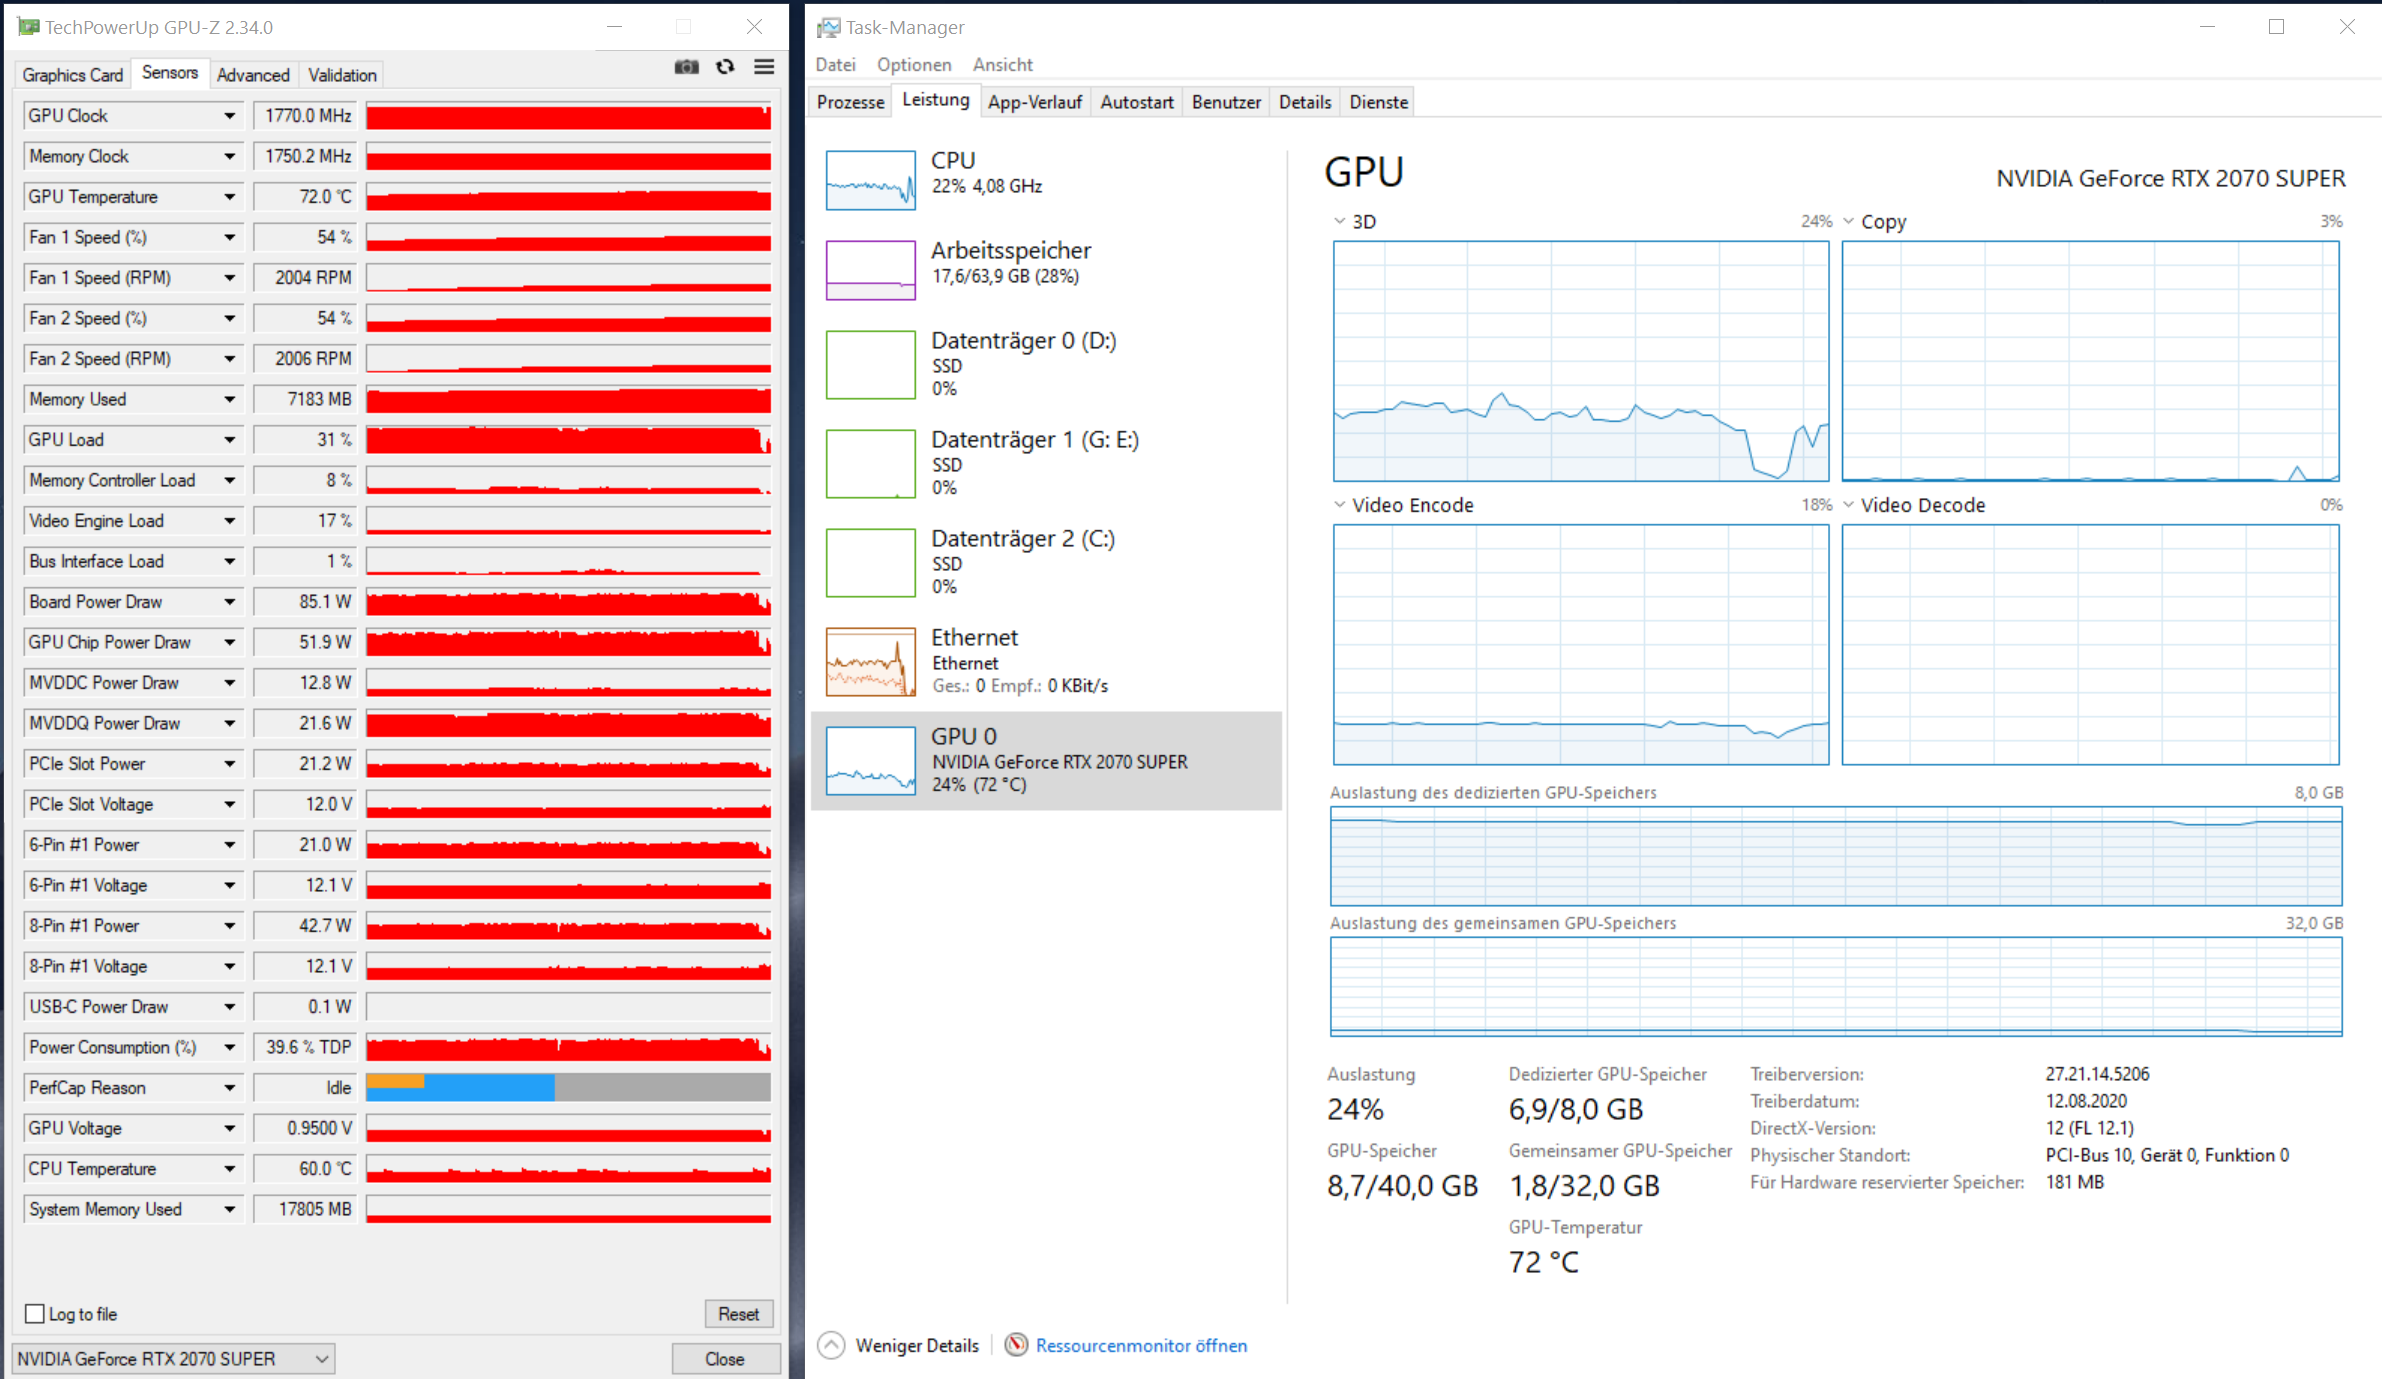Image resolution: width=2382 pixels, height=1379 pixels.
Task: Click the Reset button in GPU-Z
Action: 738,1314
